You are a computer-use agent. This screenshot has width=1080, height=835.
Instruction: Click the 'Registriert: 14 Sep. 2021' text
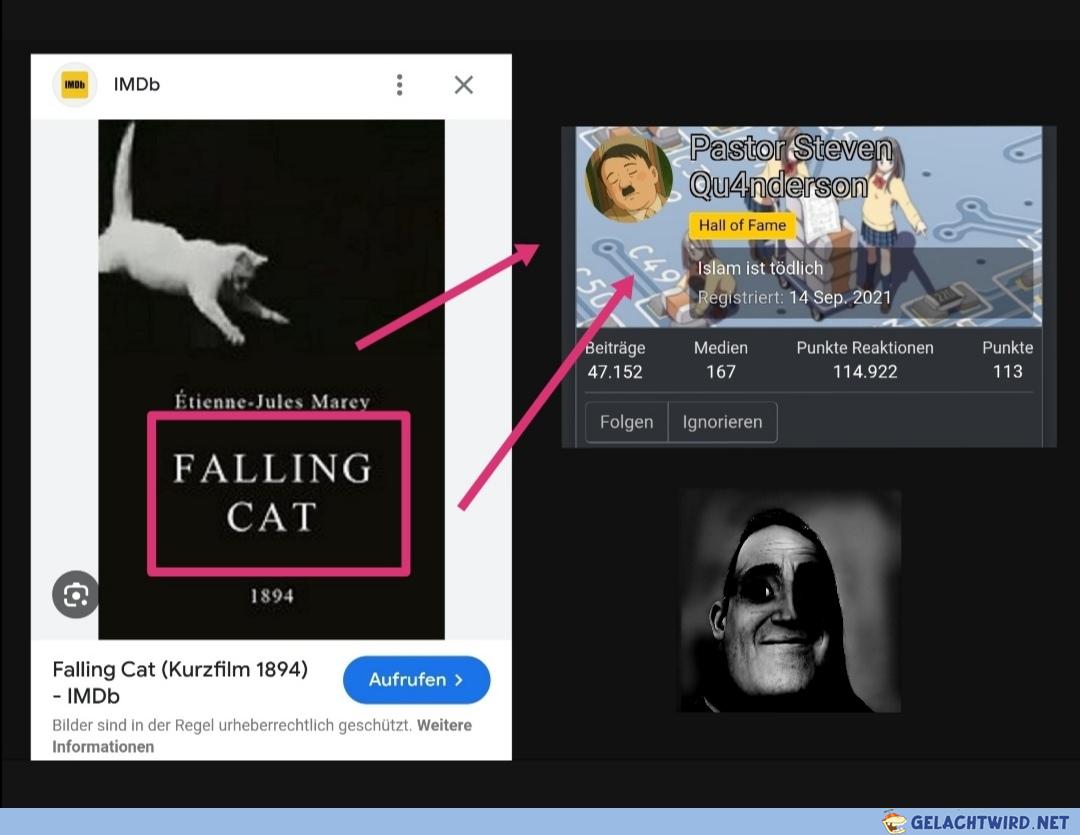point(794,298)
